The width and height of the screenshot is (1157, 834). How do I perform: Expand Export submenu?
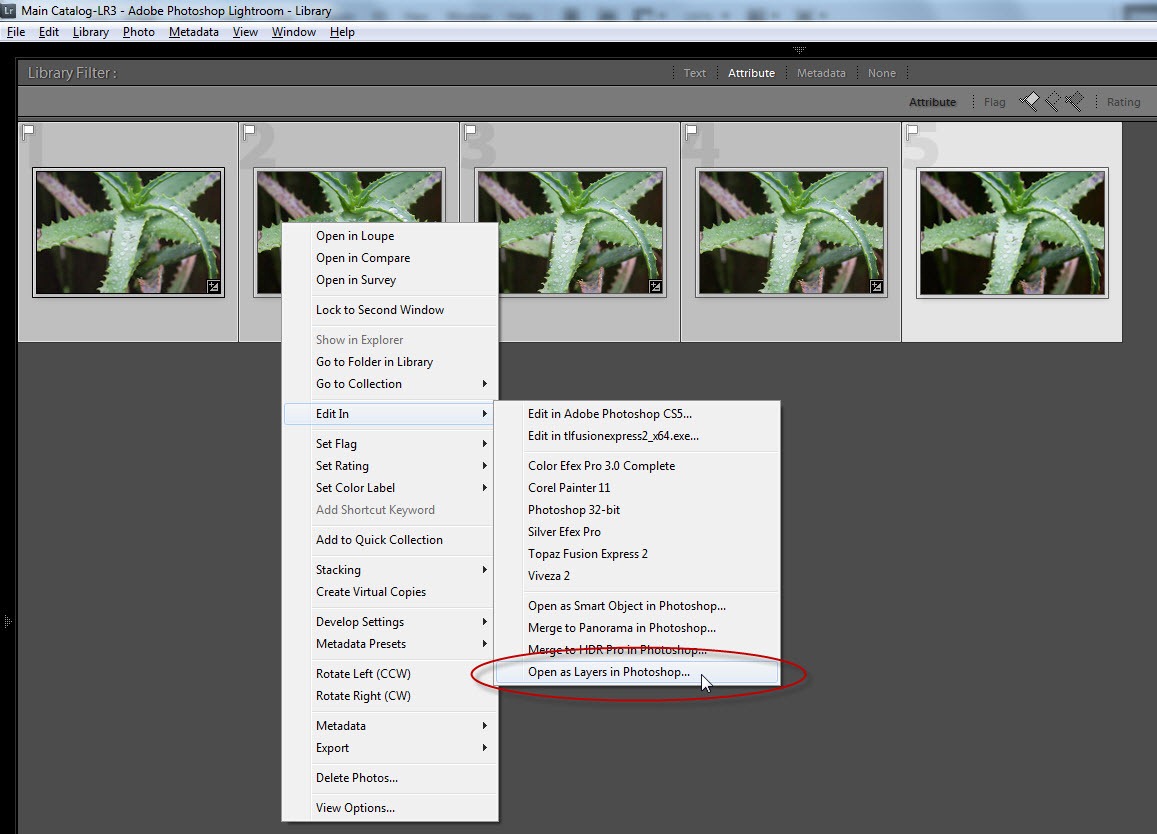click(390, 748)
